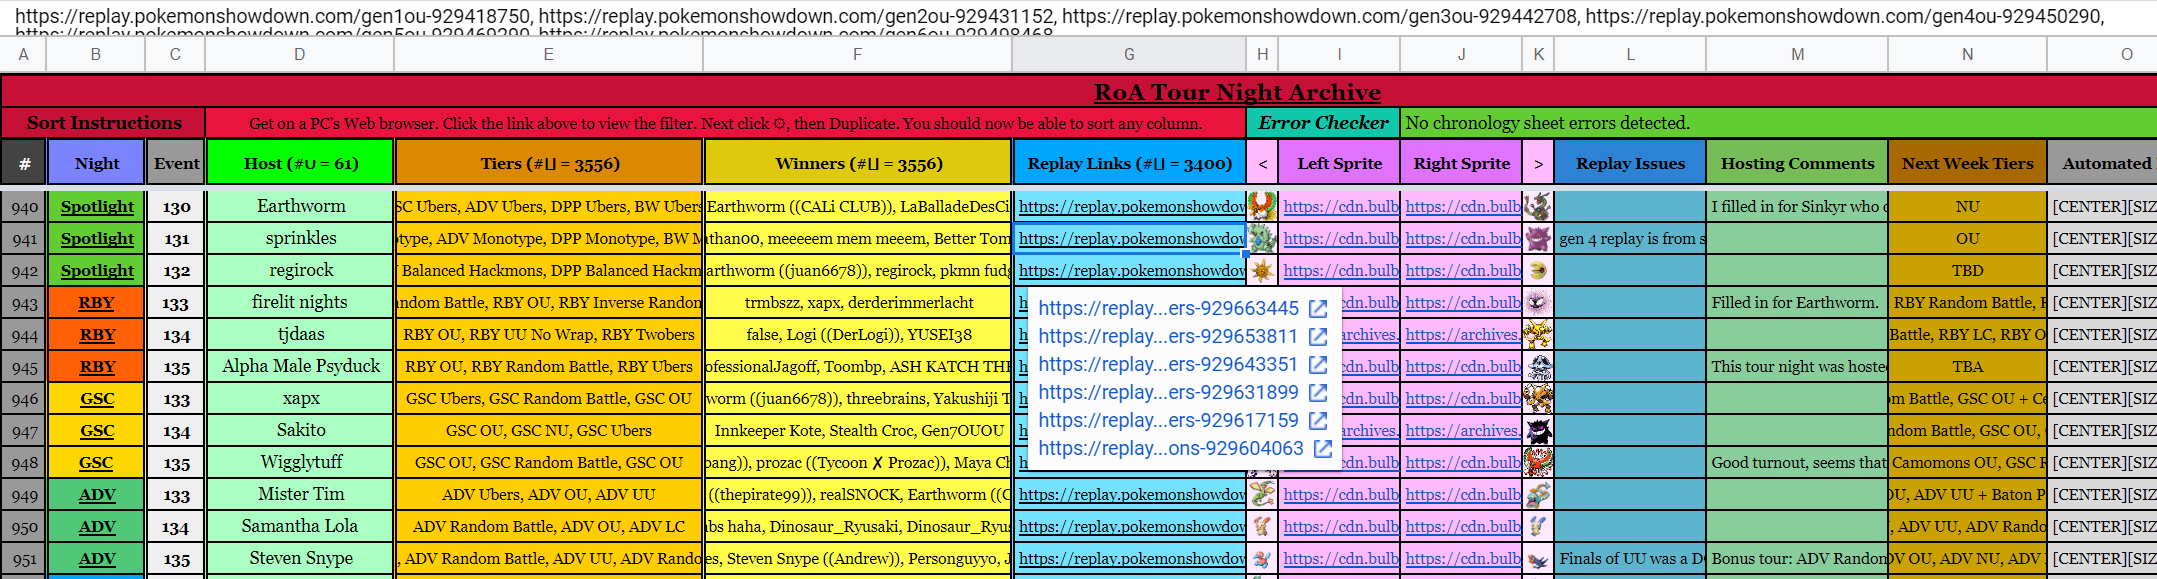Open Left Sprite cdn link in row 941
Image resolution: width=2157 pixels, height=579 pixels.
pyautogui.click(x=1340, y=238)
